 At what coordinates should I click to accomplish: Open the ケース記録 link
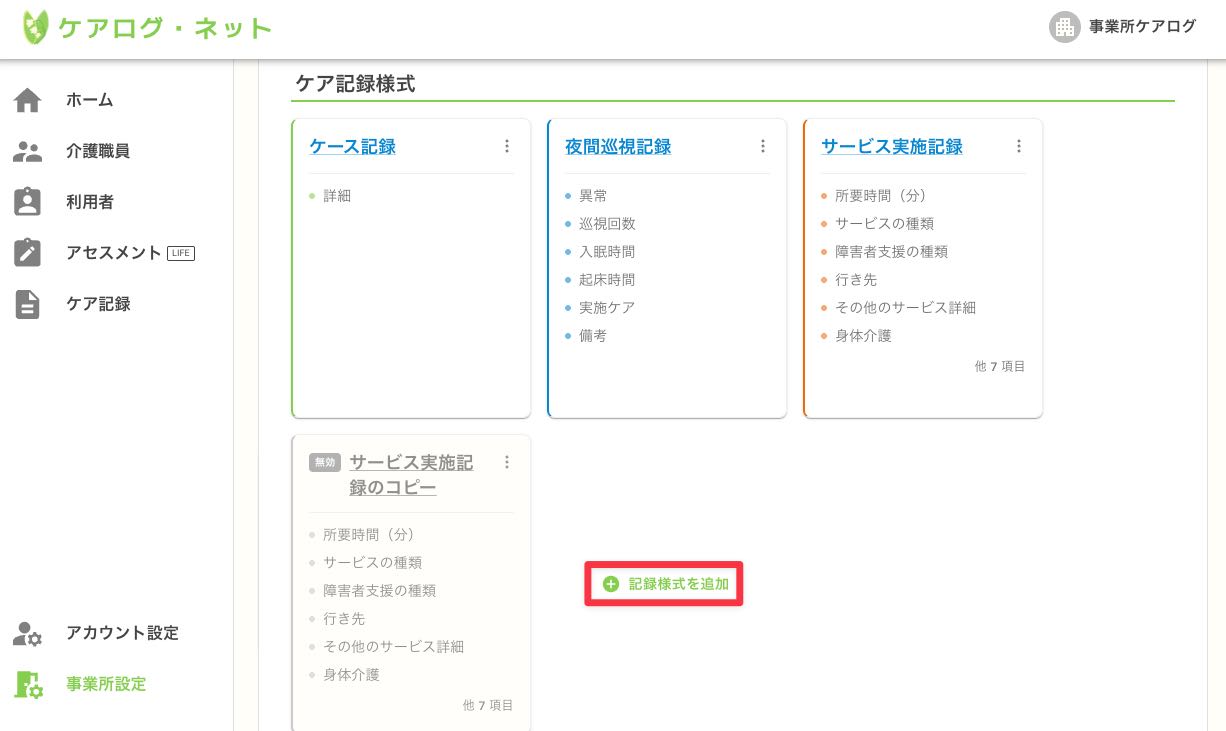click(x=352, y=146)
